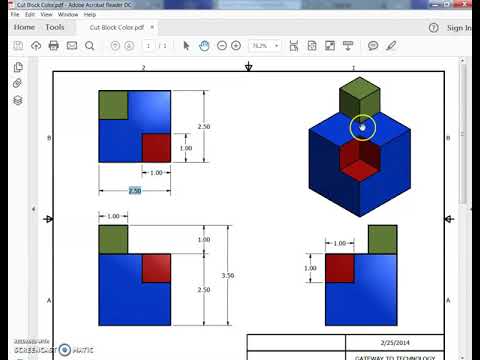This screenshot has height=360, width=480.
Task: Click the fit width scrolling icon
Action: pos(294,46)
